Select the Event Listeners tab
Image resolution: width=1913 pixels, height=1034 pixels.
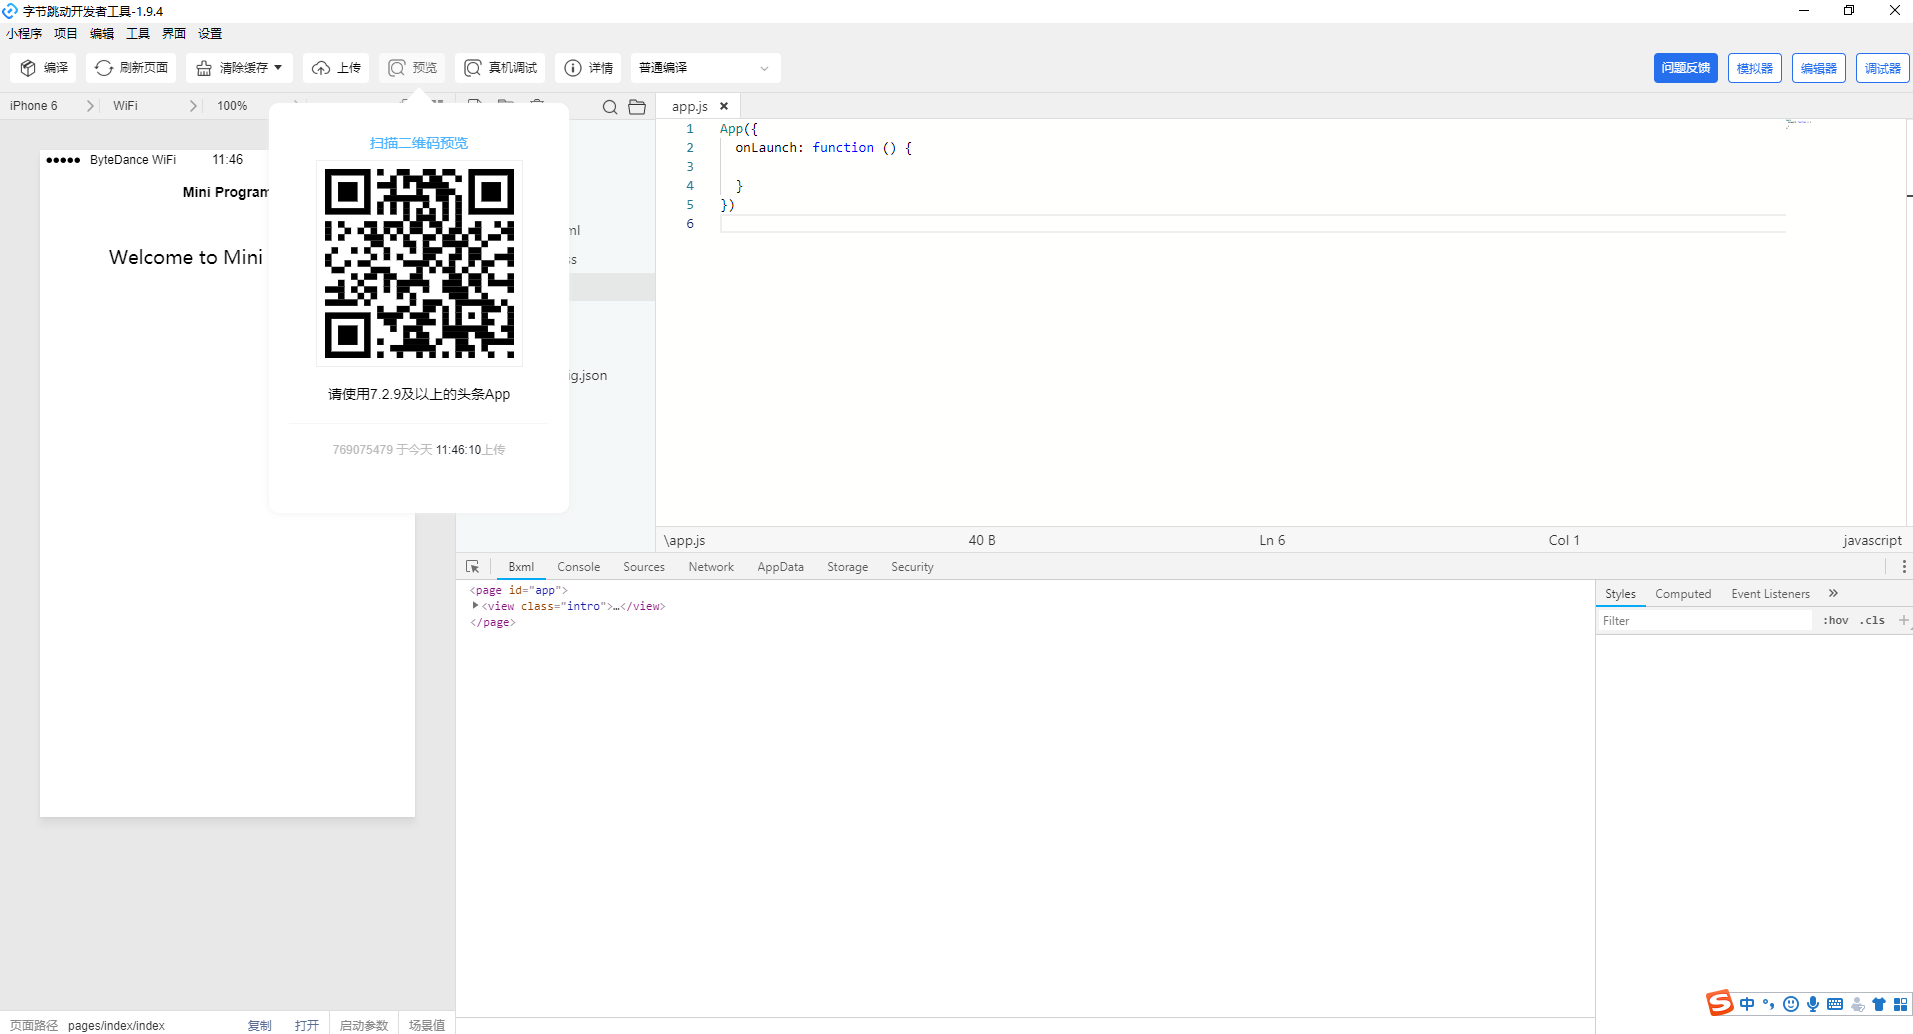pos(1771,594)
